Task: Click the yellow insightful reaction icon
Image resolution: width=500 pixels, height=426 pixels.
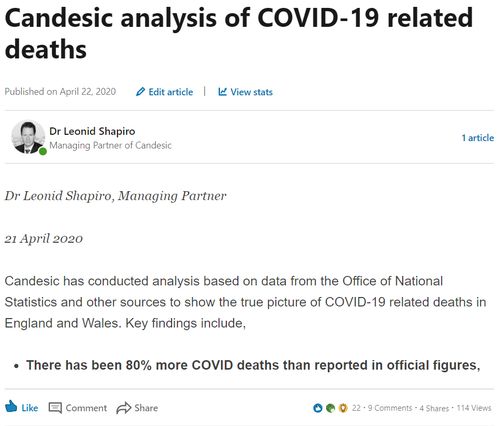Action: pos(343,408)
